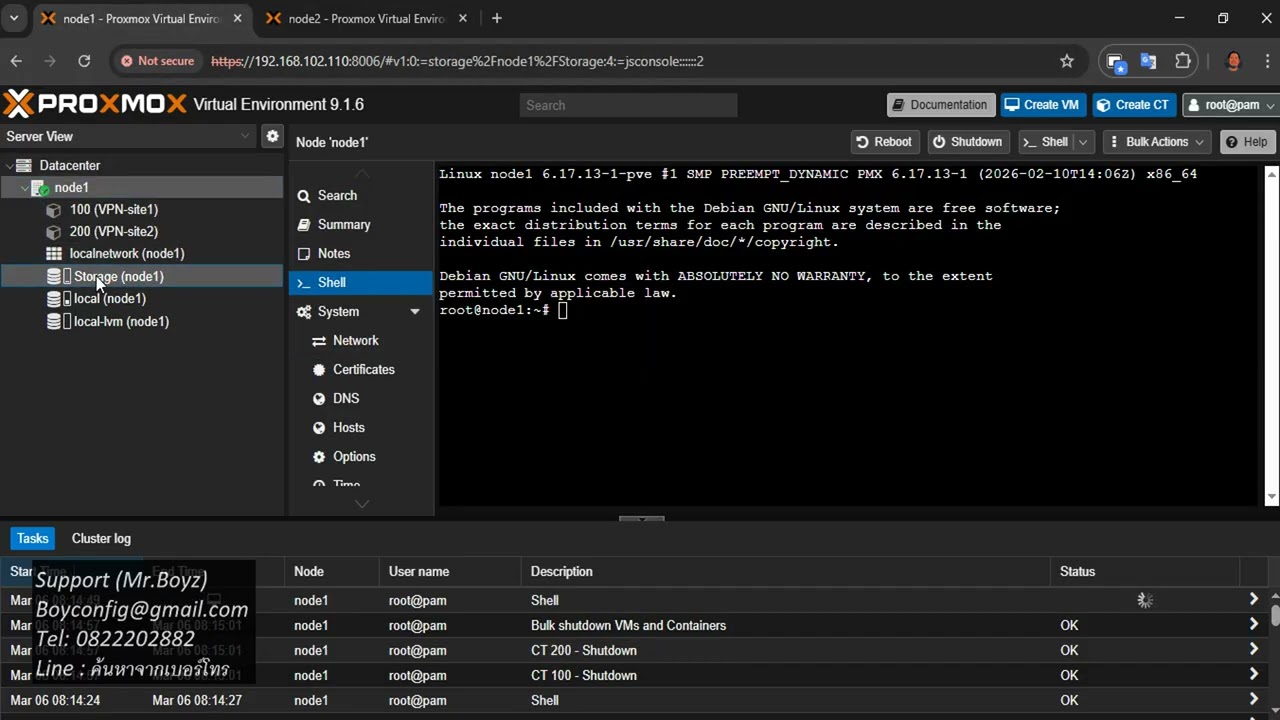Select Storage (node1) in resource tree
Viewport: 1280px width, 720px height.
118,276
